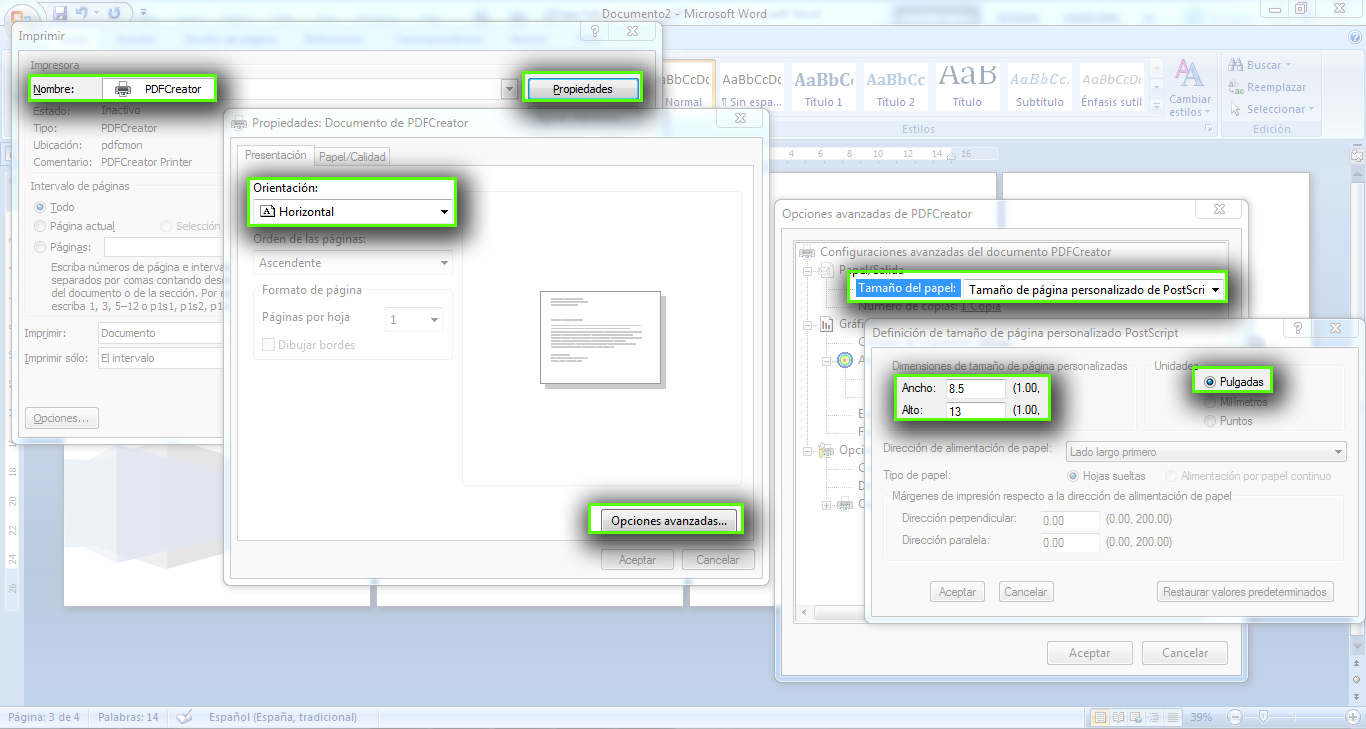
Task: Click Restaurar valores predeterminados
Action: pos(1245,592)
